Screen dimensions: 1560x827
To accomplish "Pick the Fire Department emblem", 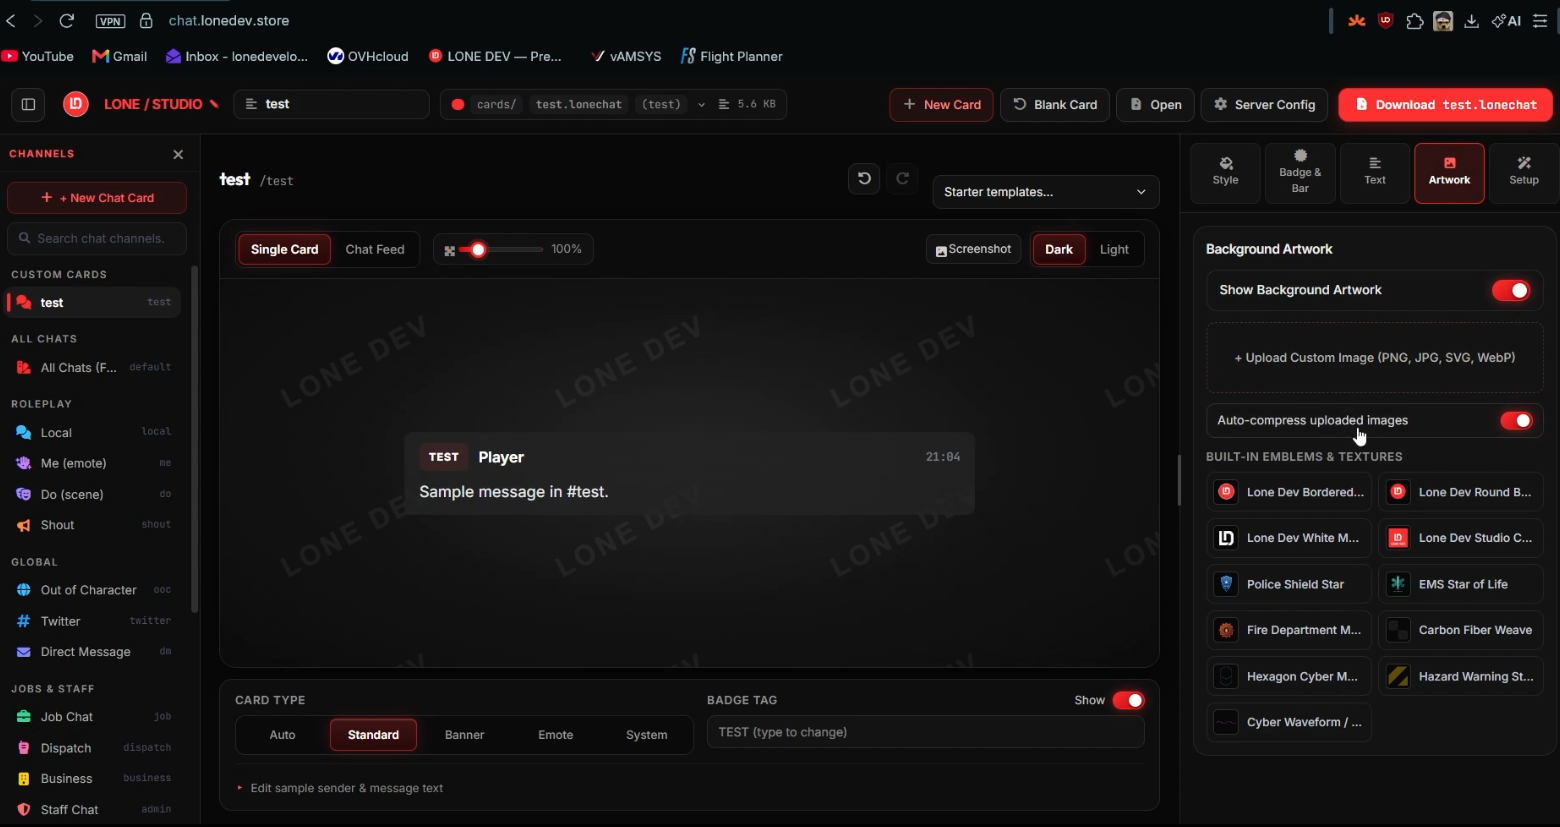I will coord(1288,630).
